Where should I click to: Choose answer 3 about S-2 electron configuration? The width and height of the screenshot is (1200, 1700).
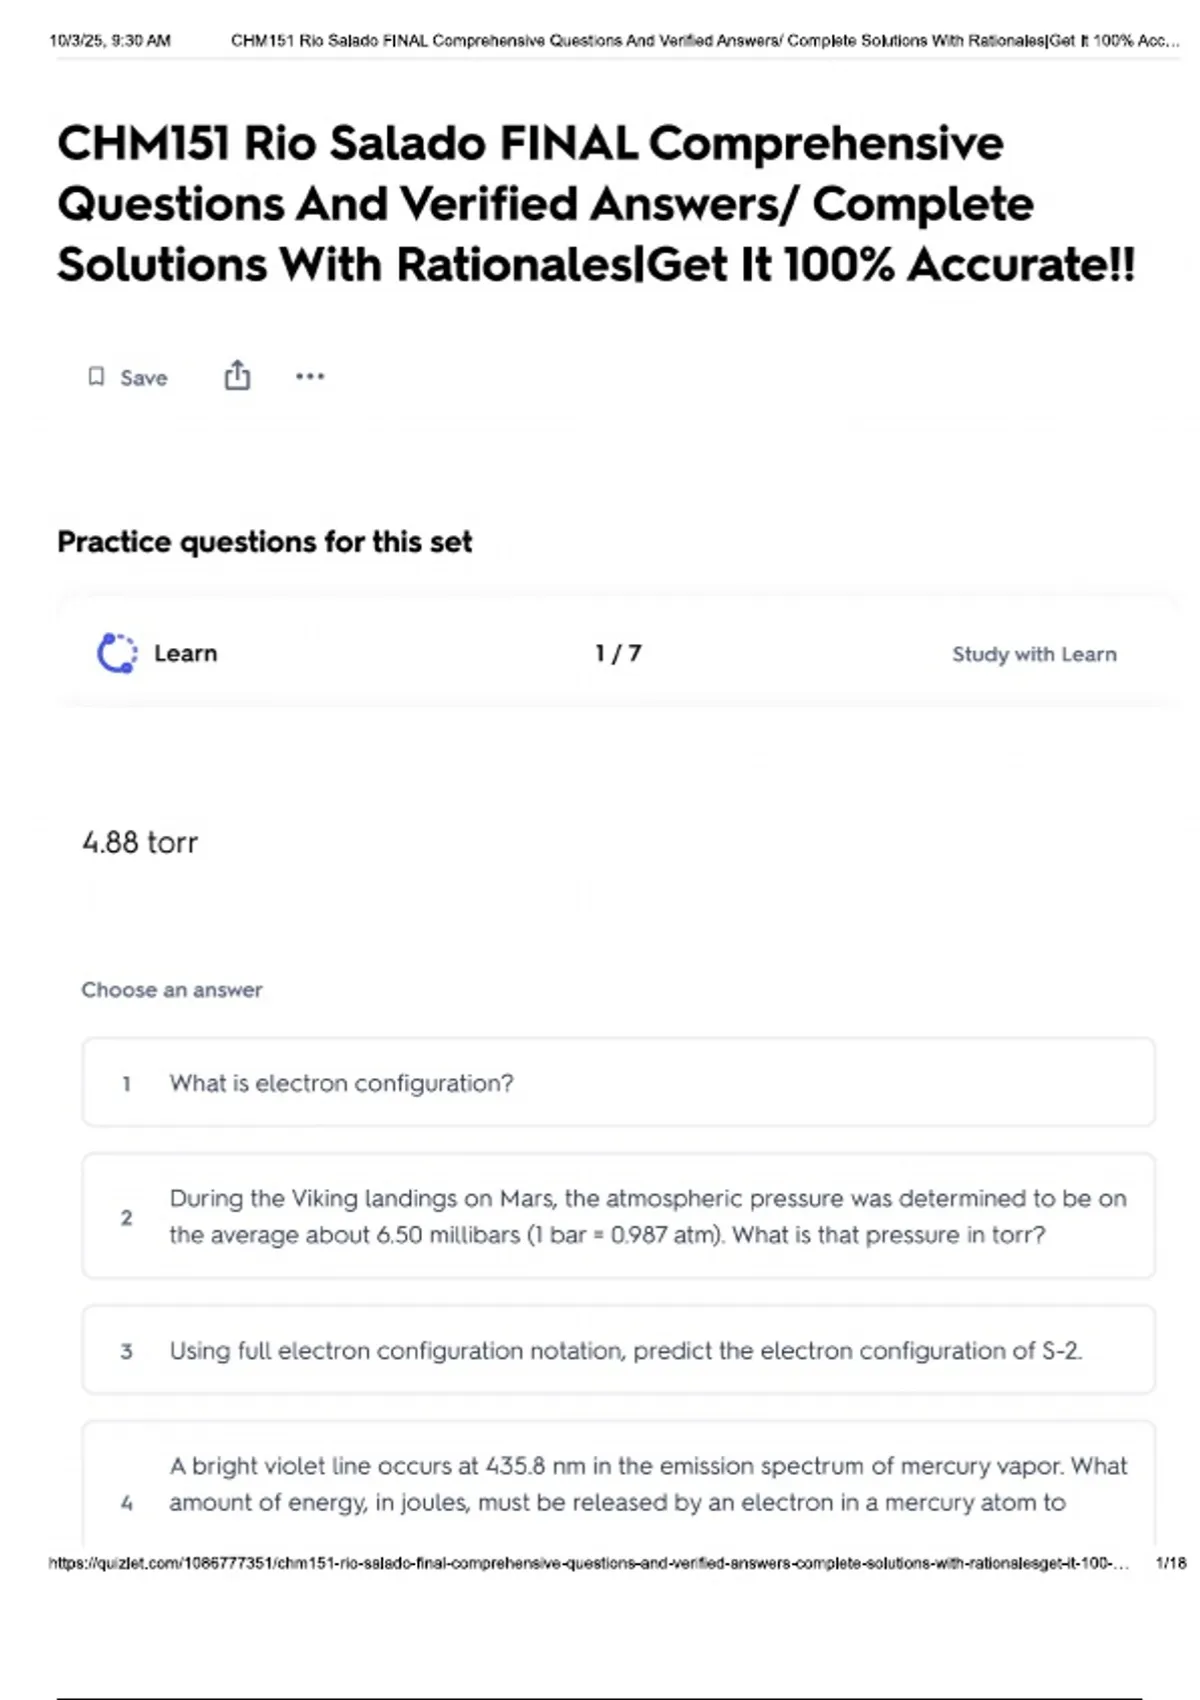(618, 1350)
